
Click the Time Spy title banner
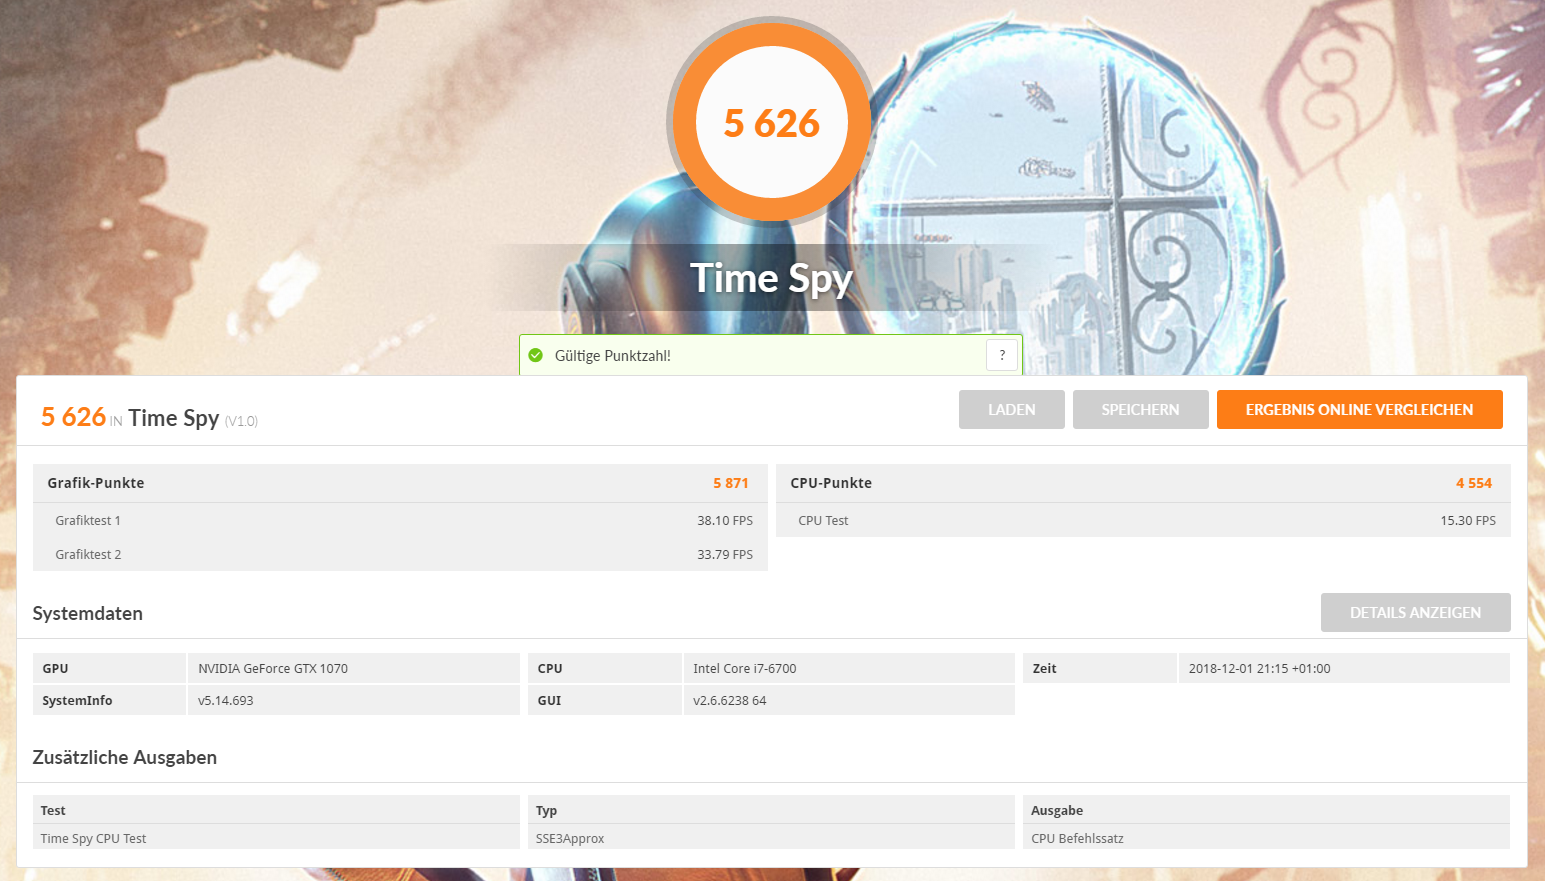tap(771, 278)
